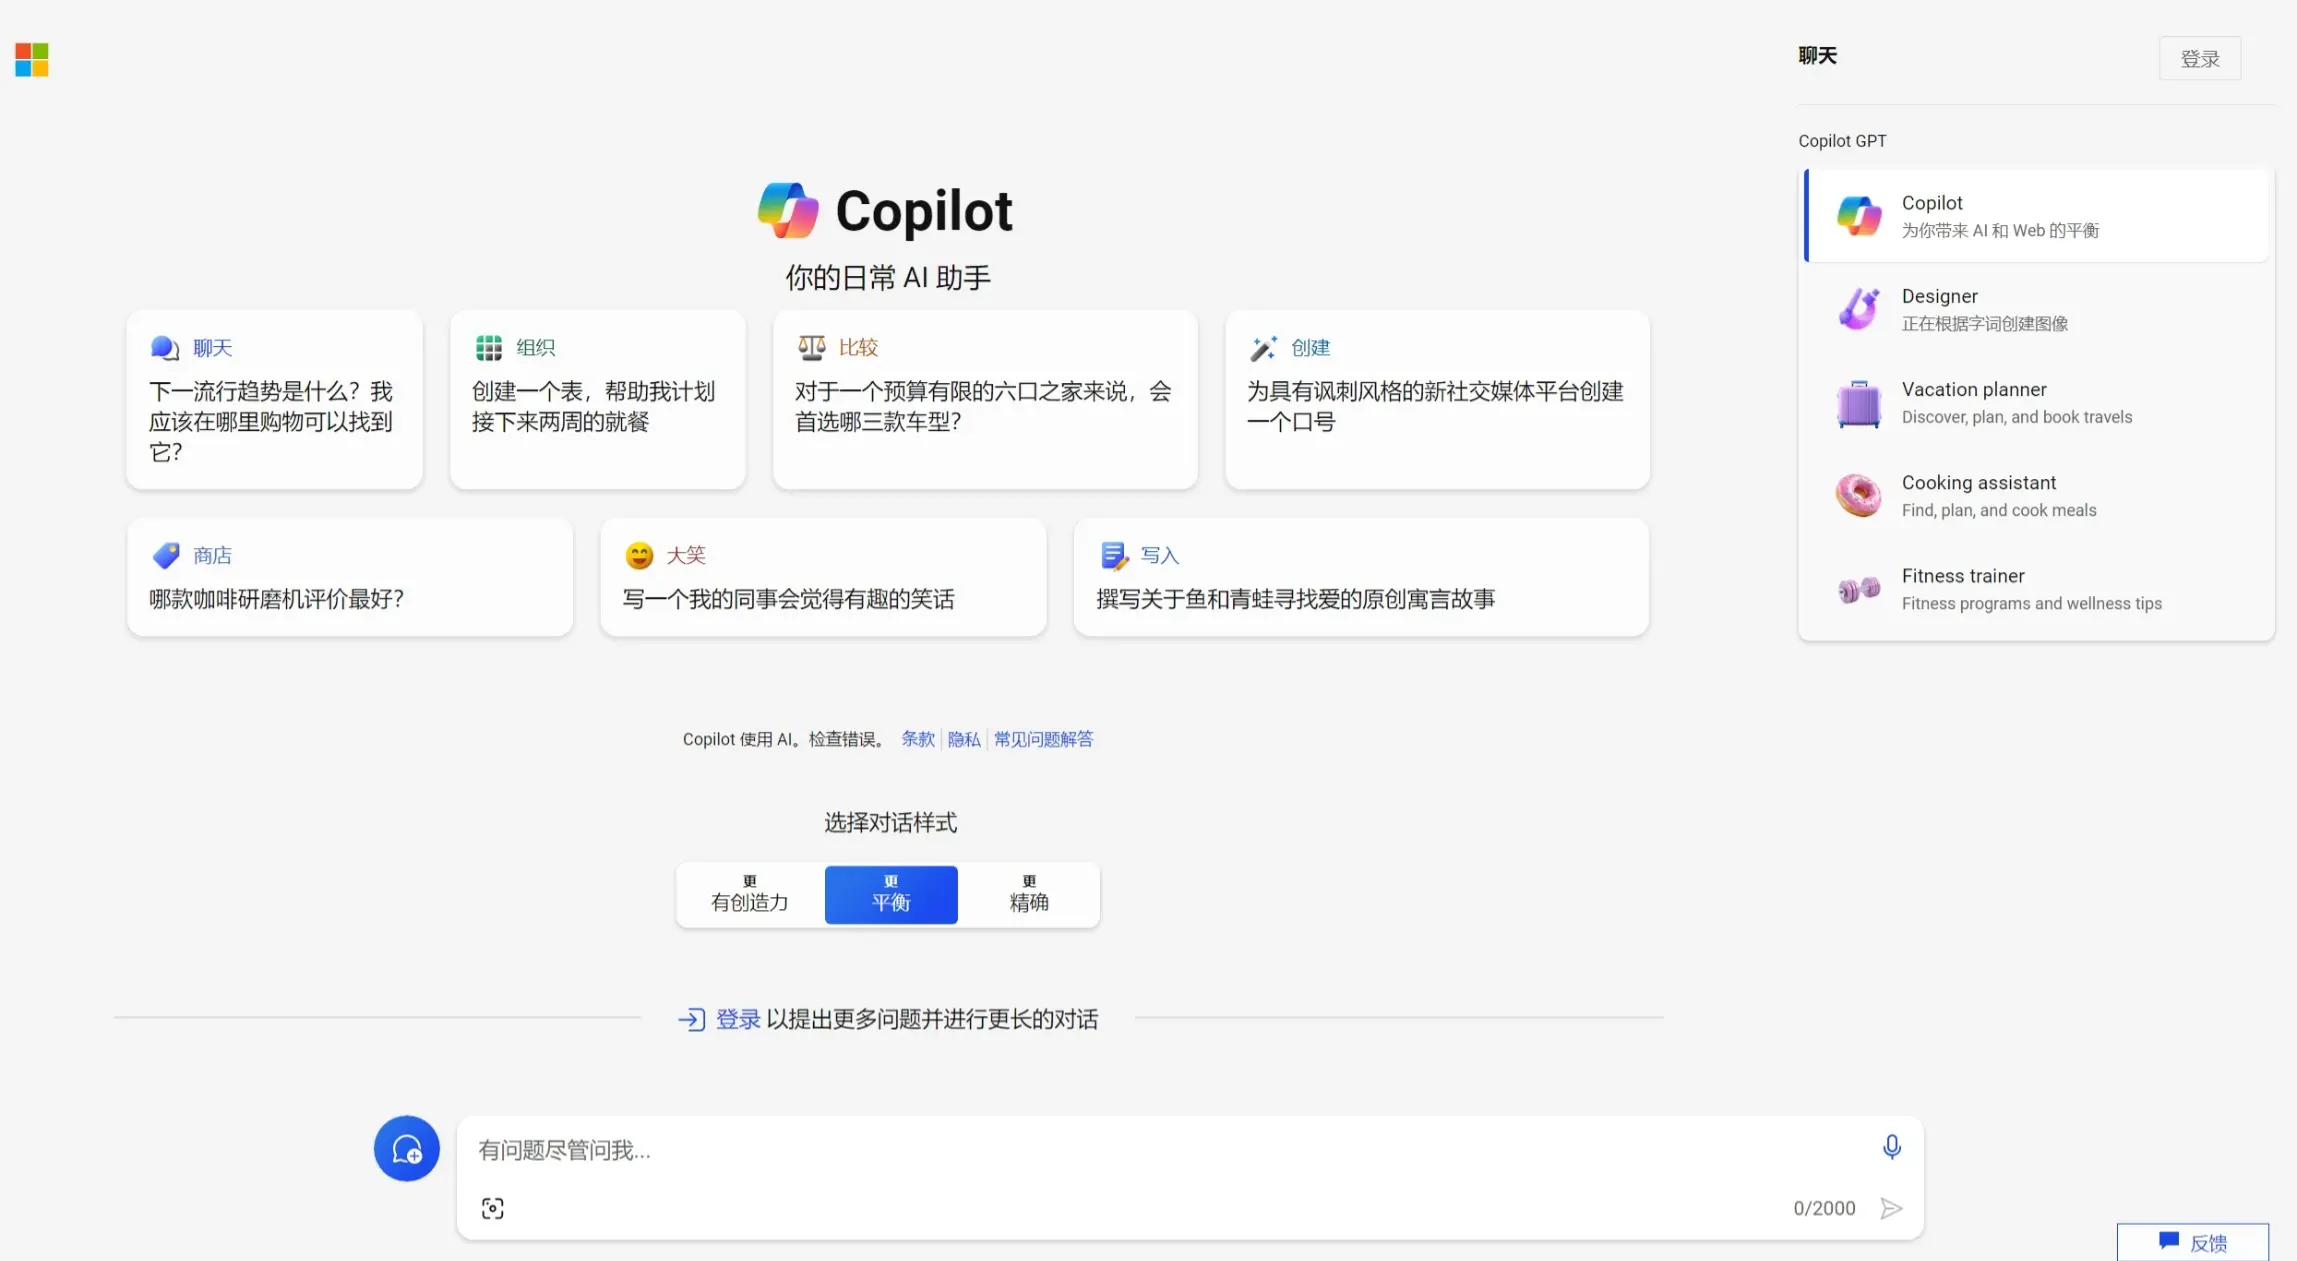The width and height of the screenshot is (2297, 1261).
Task: Click the scales icon on 比较 card
Action: pos(812,347)
